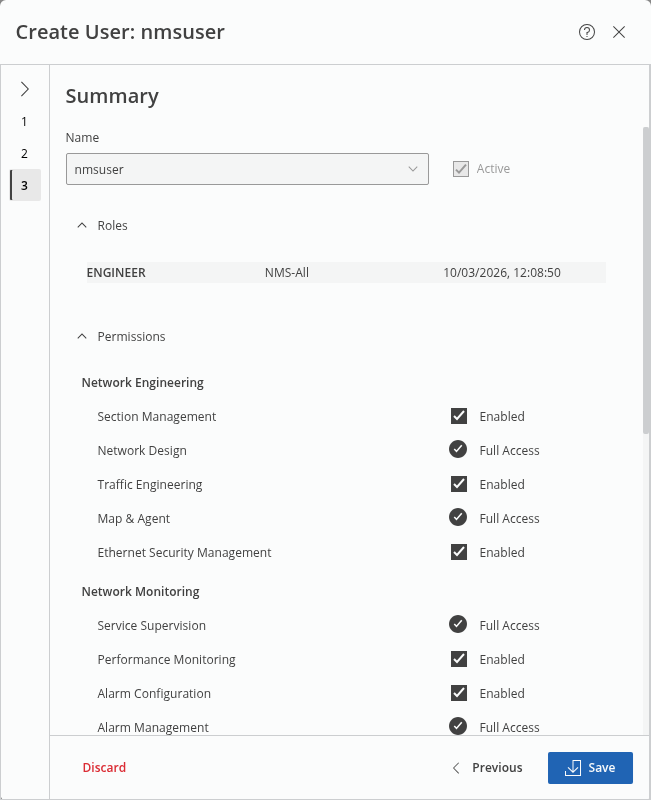Screen dimensions: 651x800
Task: Close the Create User dialog
Action: click(619, 32)
